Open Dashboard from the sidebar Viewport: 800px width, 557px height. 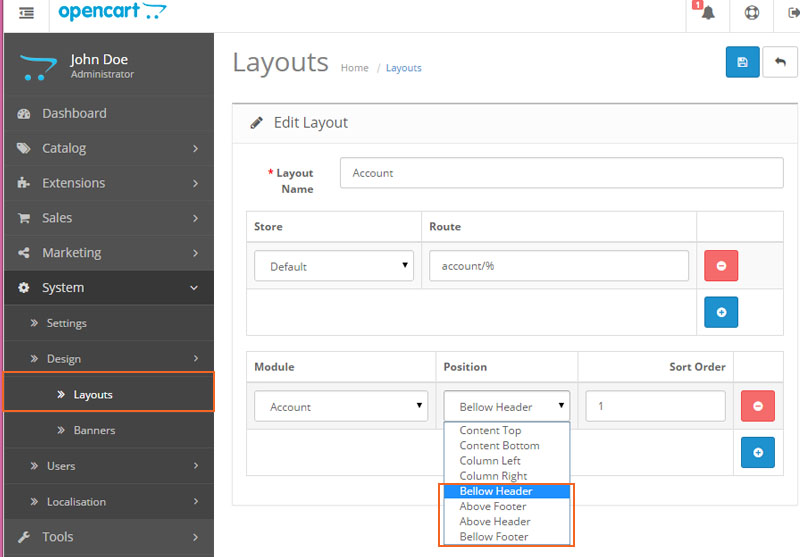[74, 113]
